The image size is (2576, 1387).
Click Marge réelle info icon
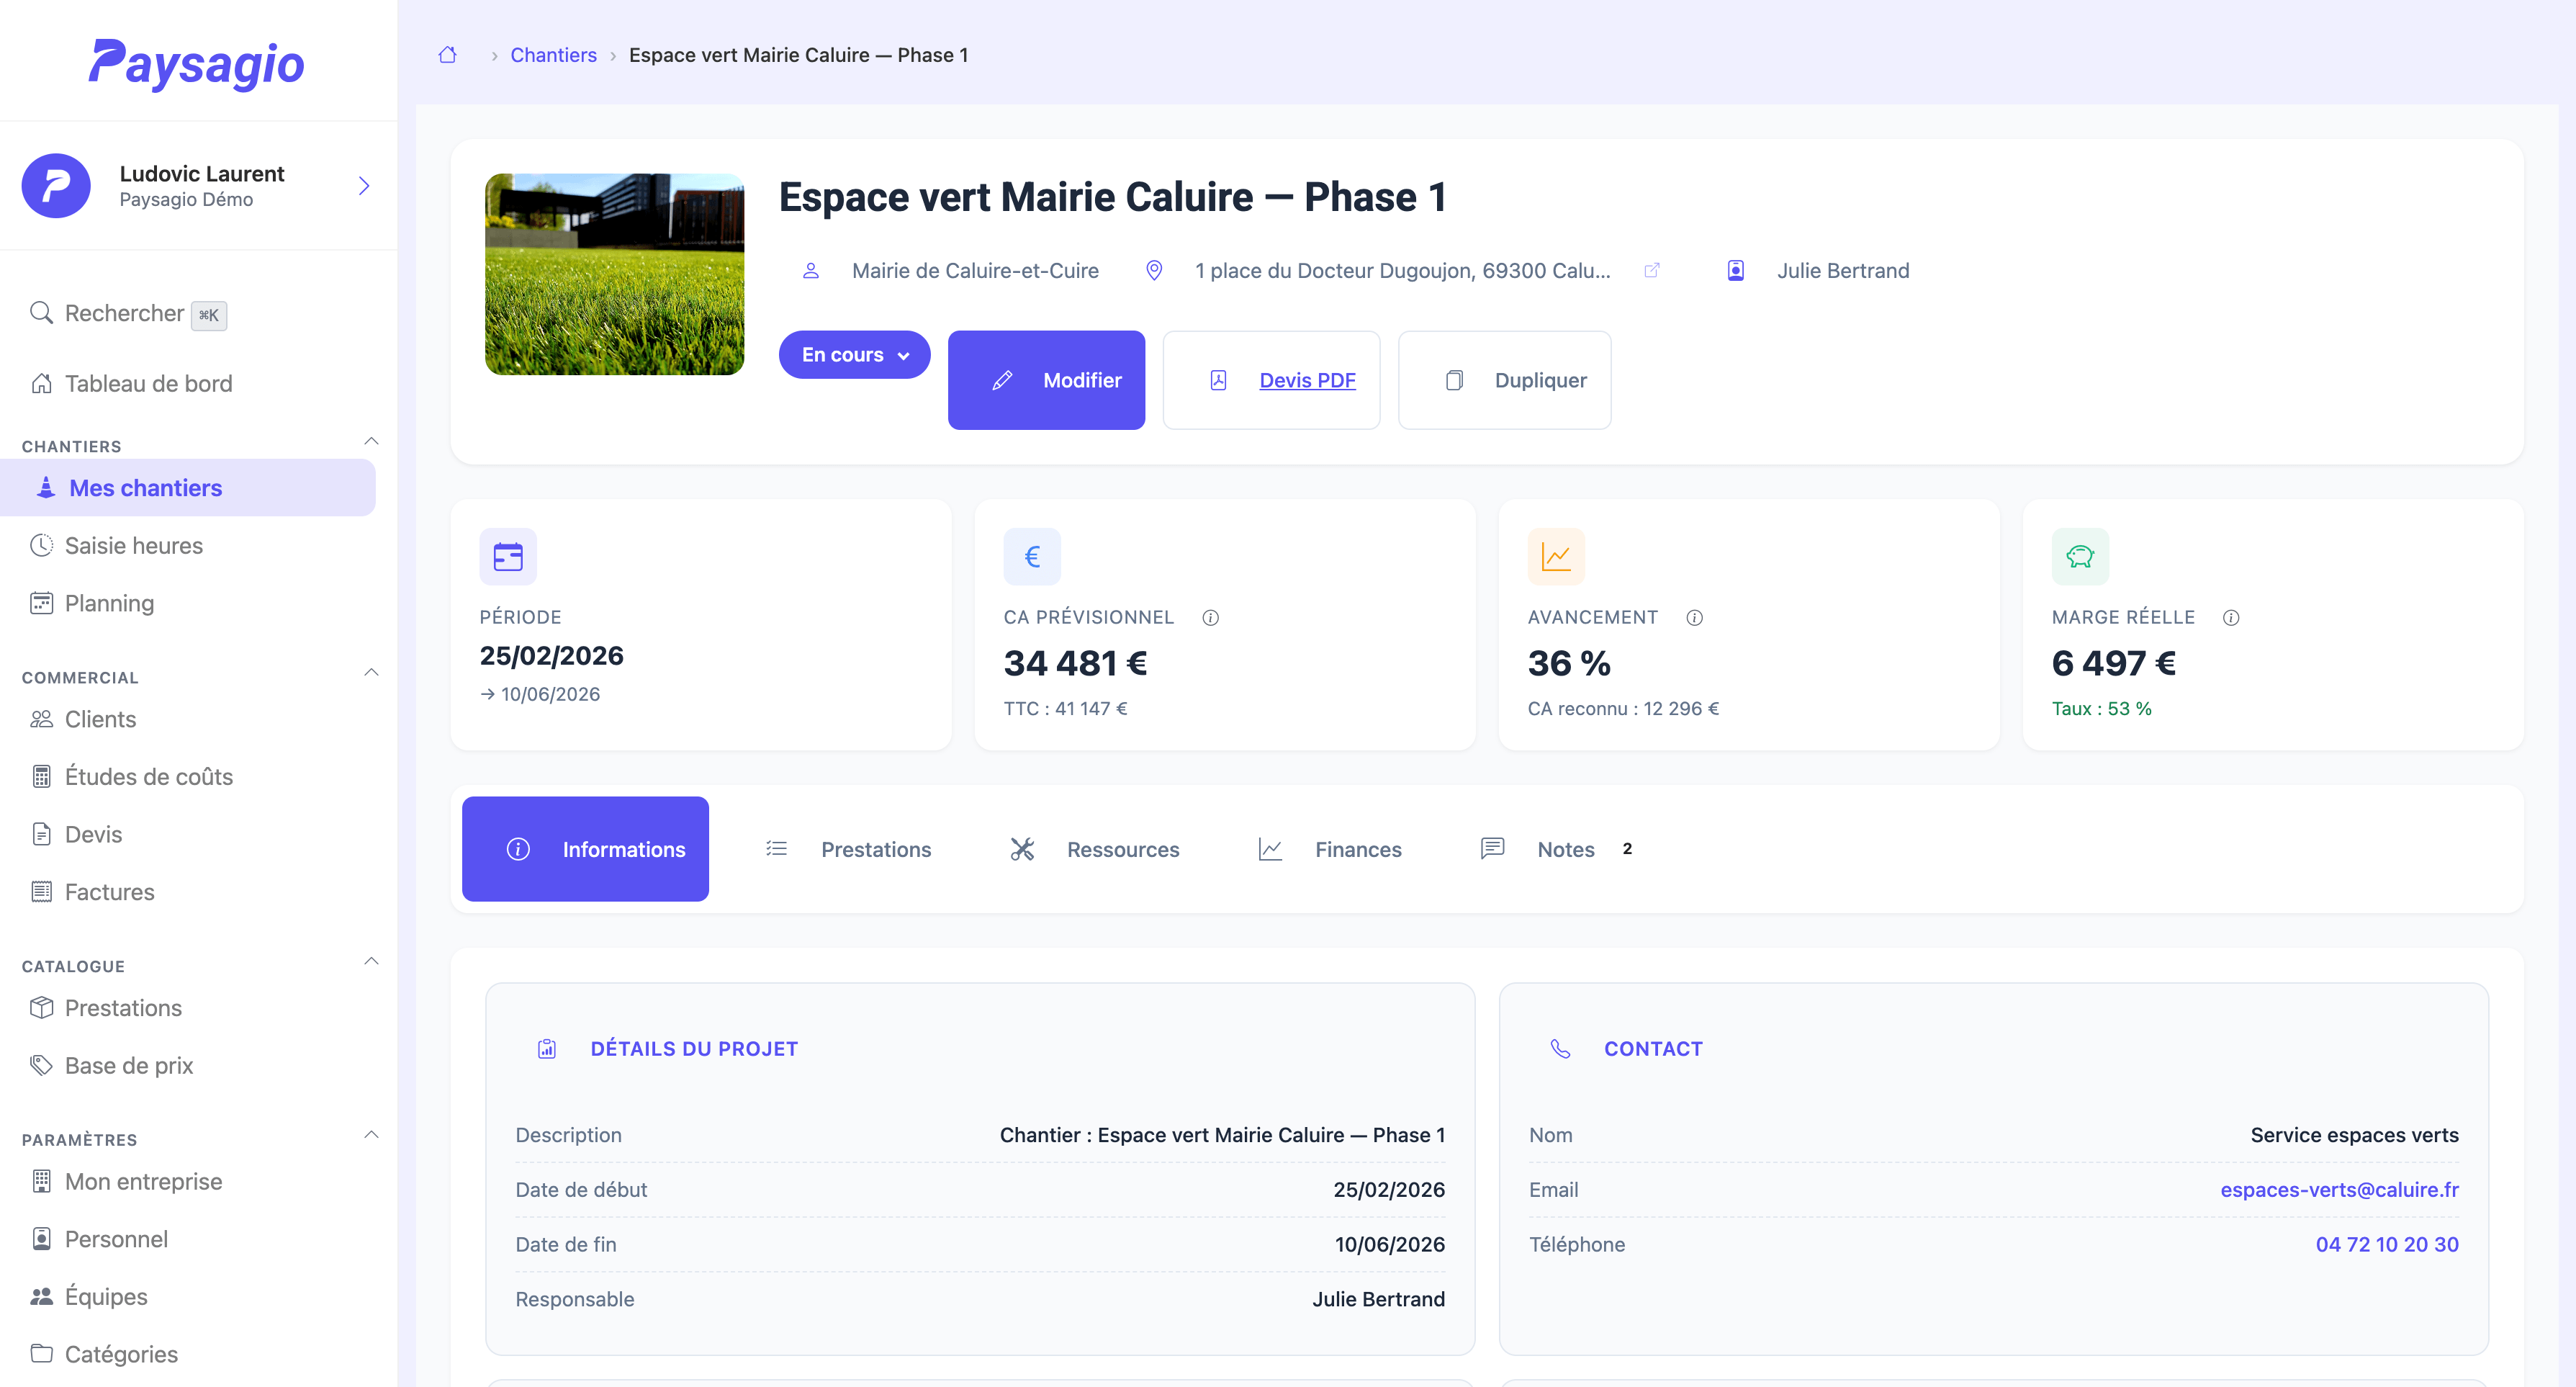coord(2230,617)
